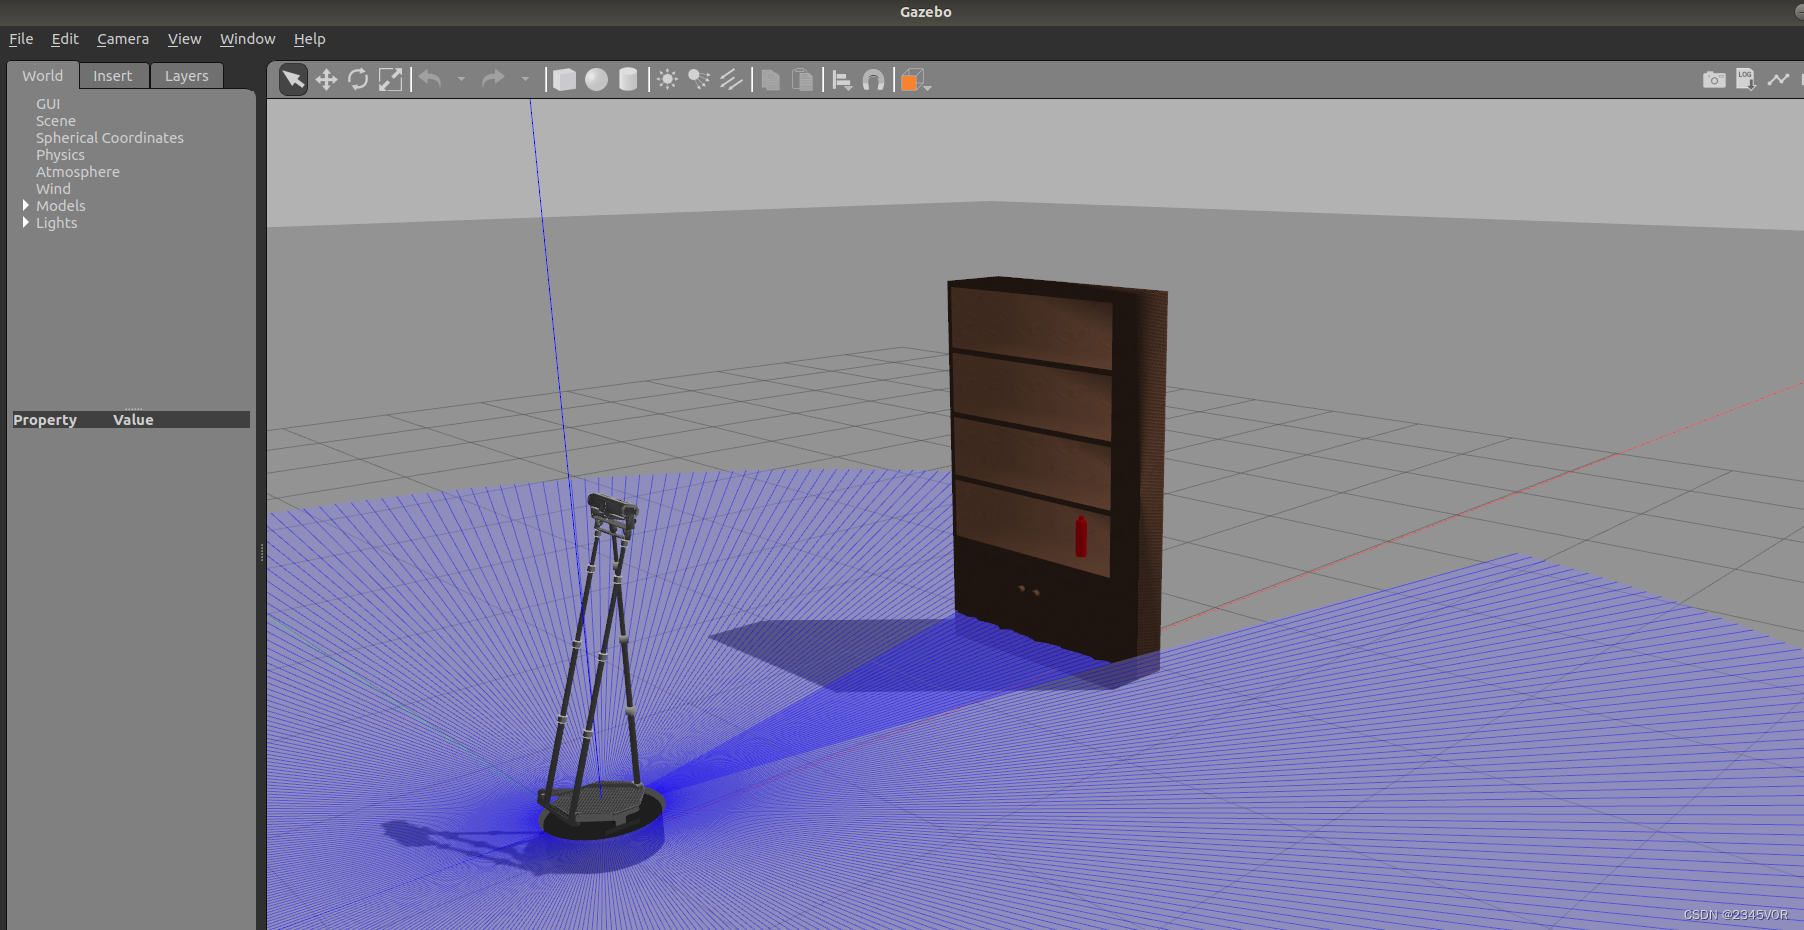
Task: Take a screenshot with the camera icon
Action: point(1714,79)
